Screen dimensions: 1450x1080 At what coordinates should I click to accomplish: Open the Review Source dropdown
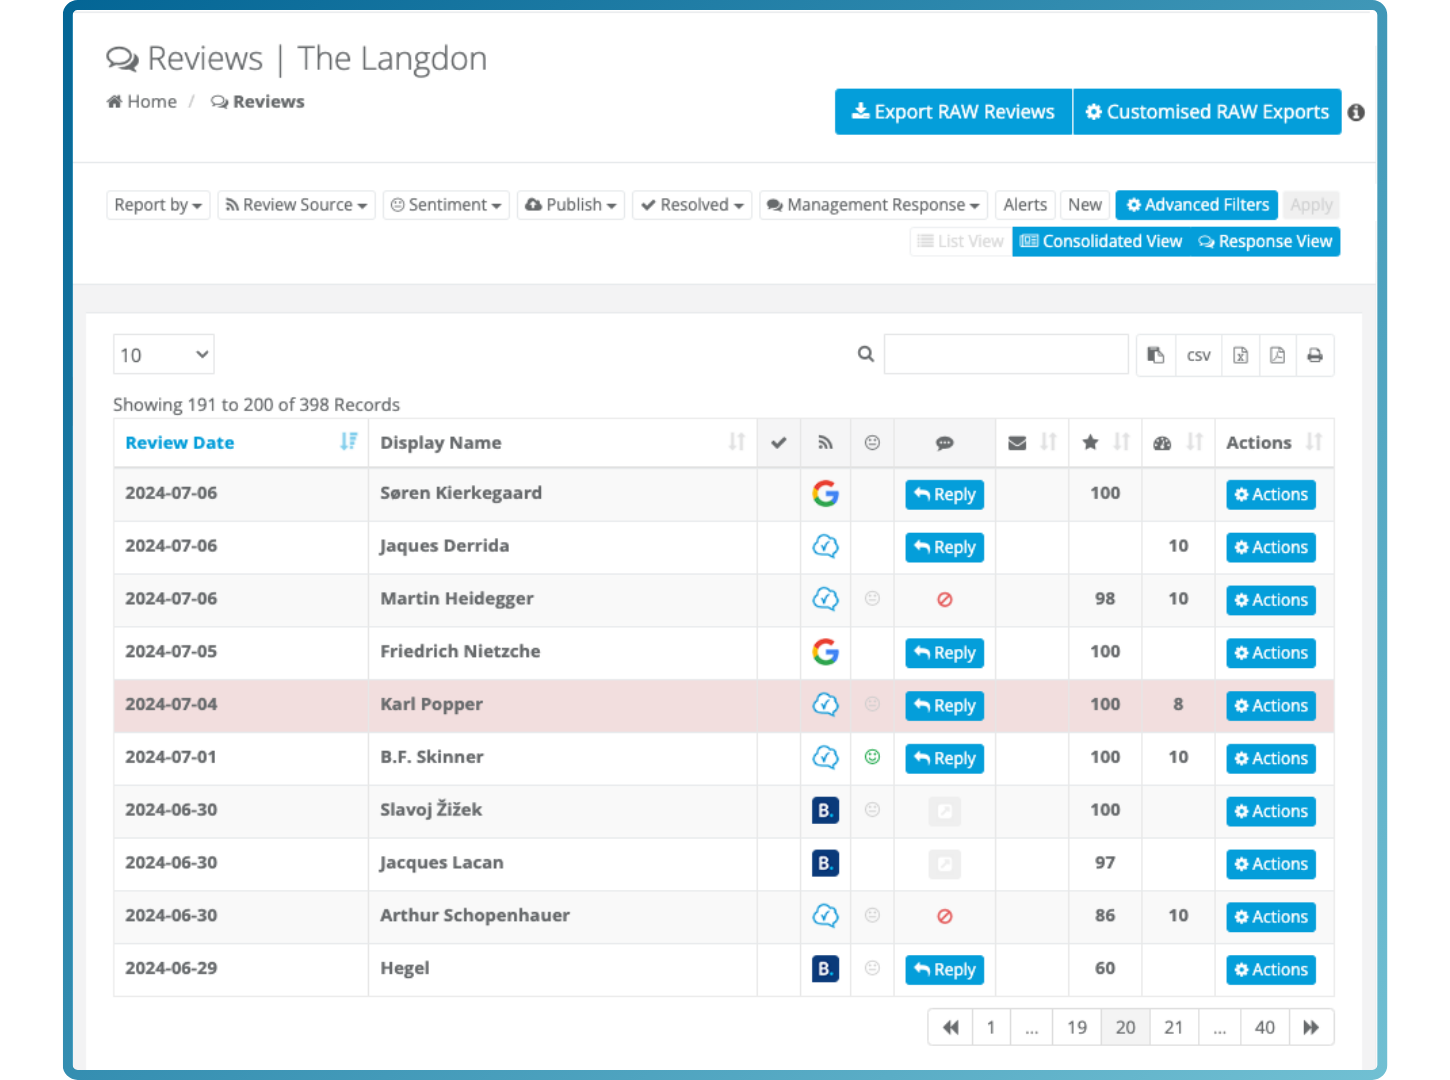(296, 205)
